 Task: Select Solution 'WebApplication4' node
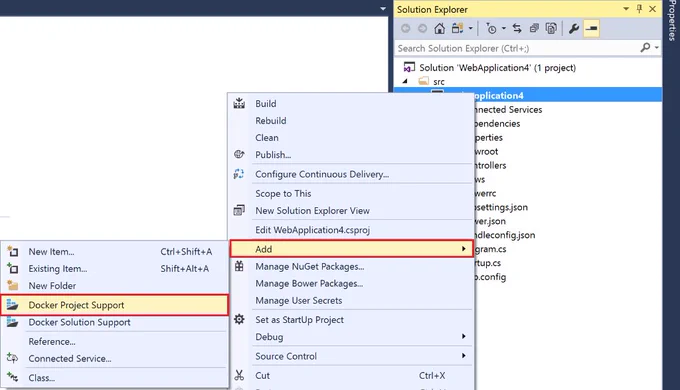pyautogui.click(x=497, y=68)
